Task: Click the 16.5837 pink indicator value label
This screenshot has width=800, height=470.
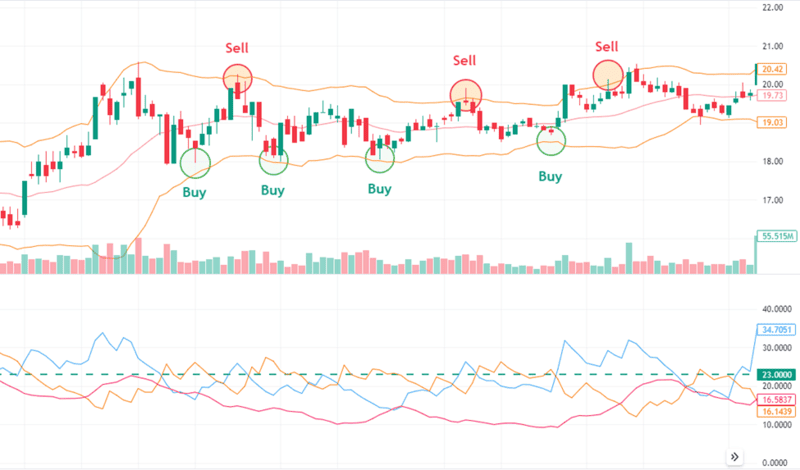Action: 776,400
